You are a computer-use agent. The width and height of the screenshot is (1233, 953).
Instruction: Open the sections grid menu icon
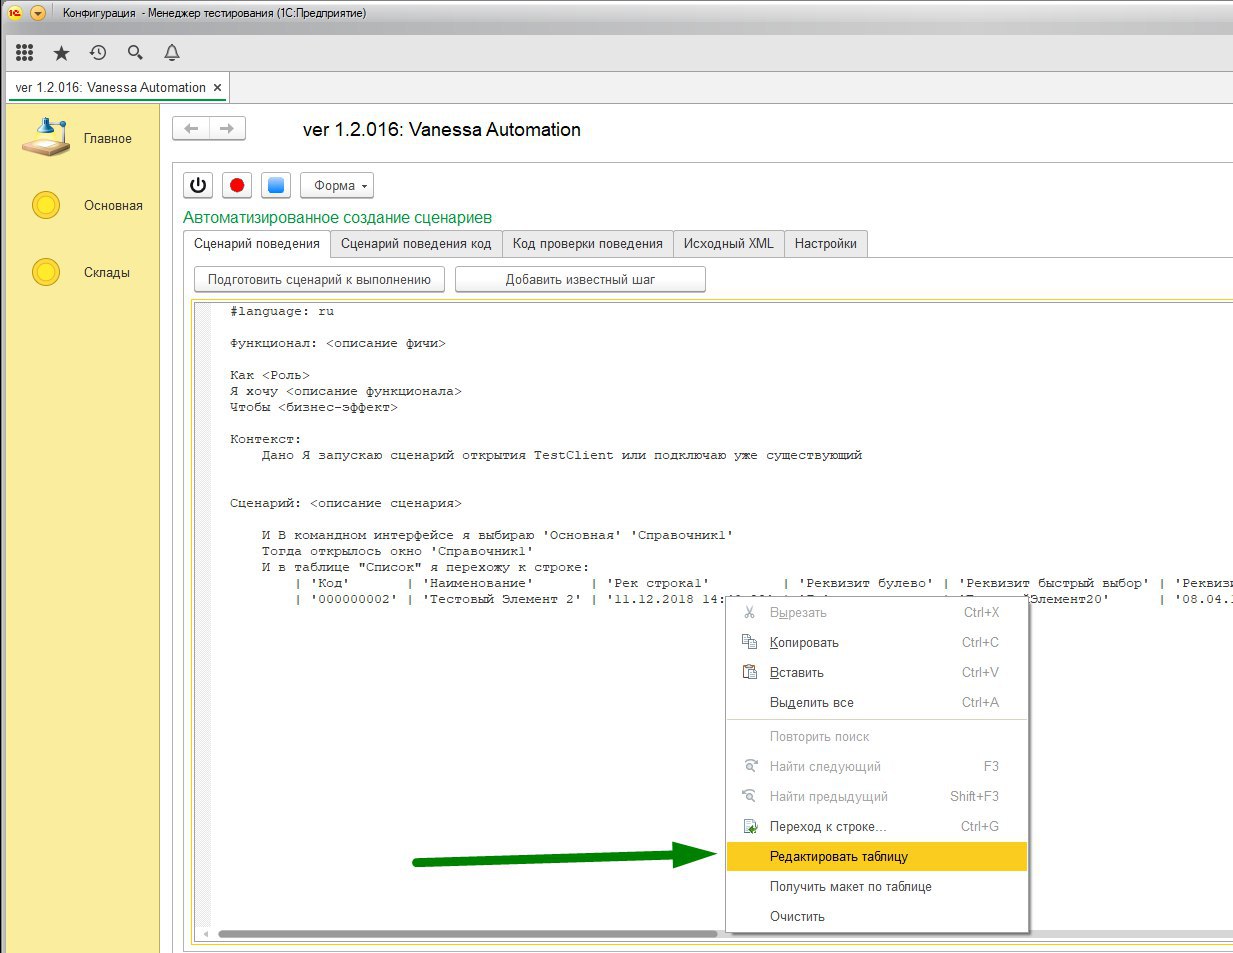pyautogui.click(x=25, y=52)
